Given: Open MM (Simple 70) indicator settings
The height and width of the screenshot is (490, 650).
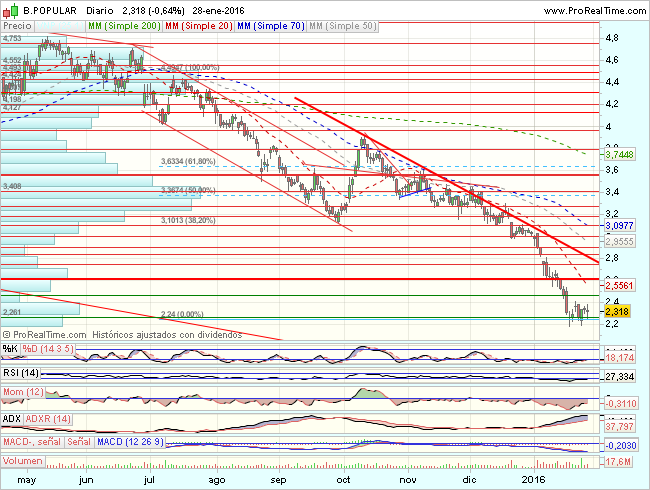Looking at the screenshot, I should 271,26.
